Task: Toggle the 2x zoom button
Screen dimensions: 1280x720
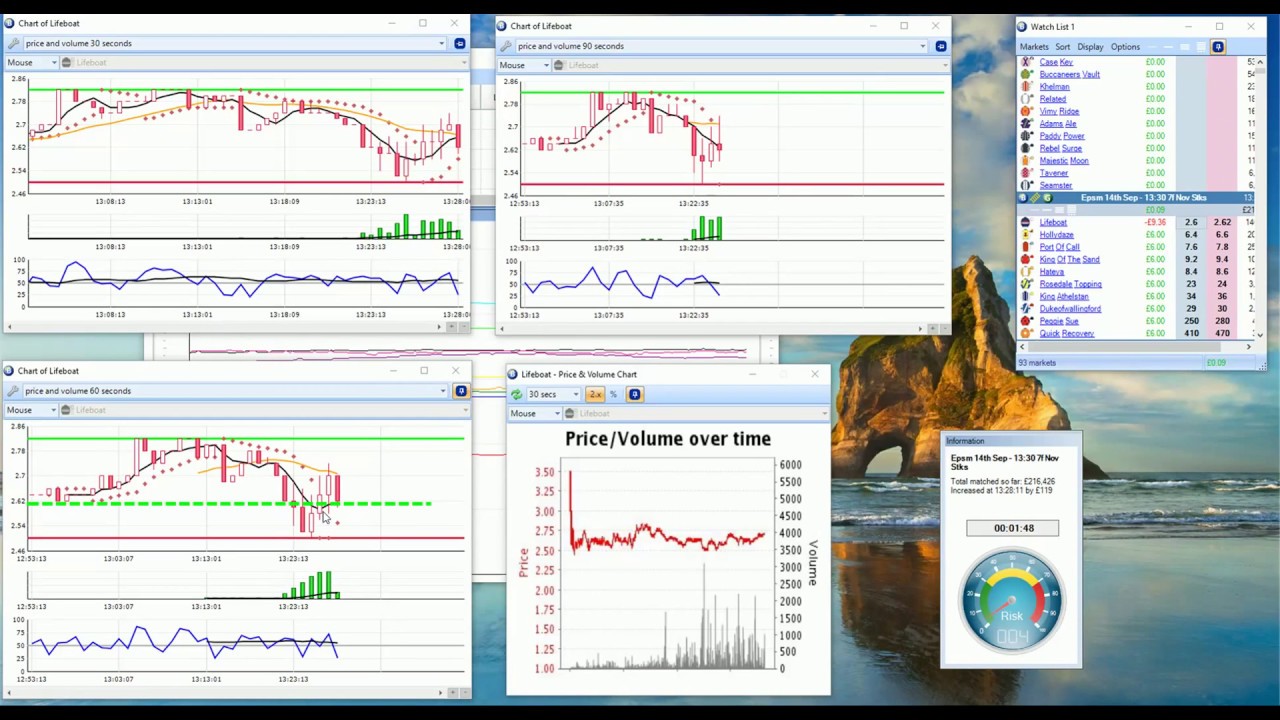Action: pos(596,394)
